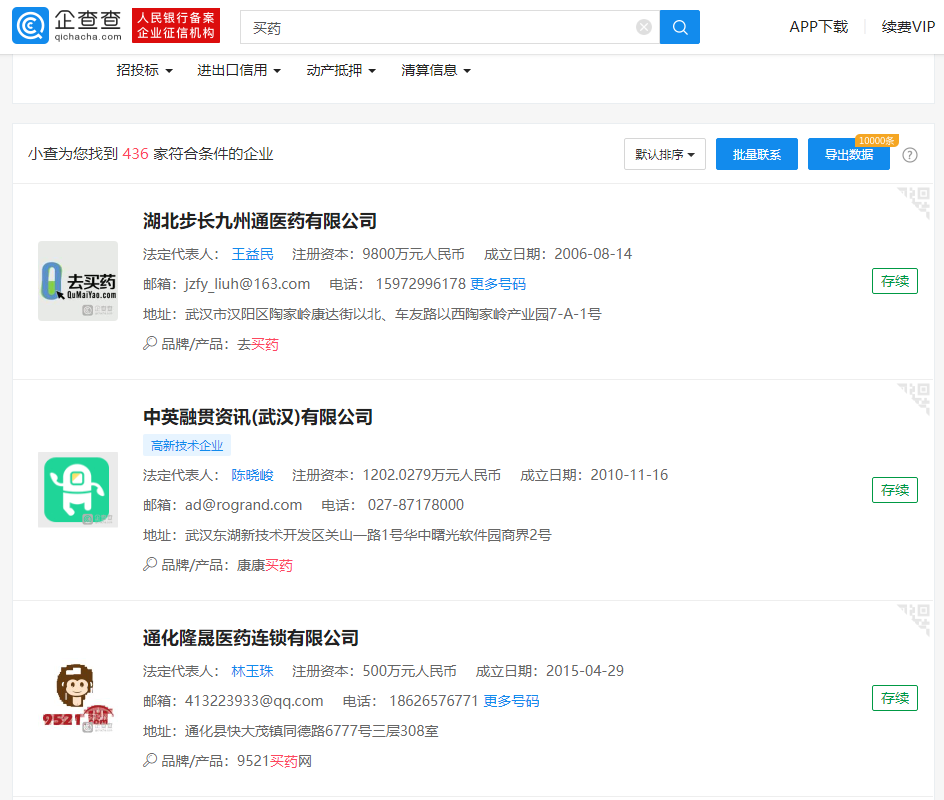Click the Qichacha logo icon
The height and width of the screenshot is (800, 944).
tap(31, 27)
